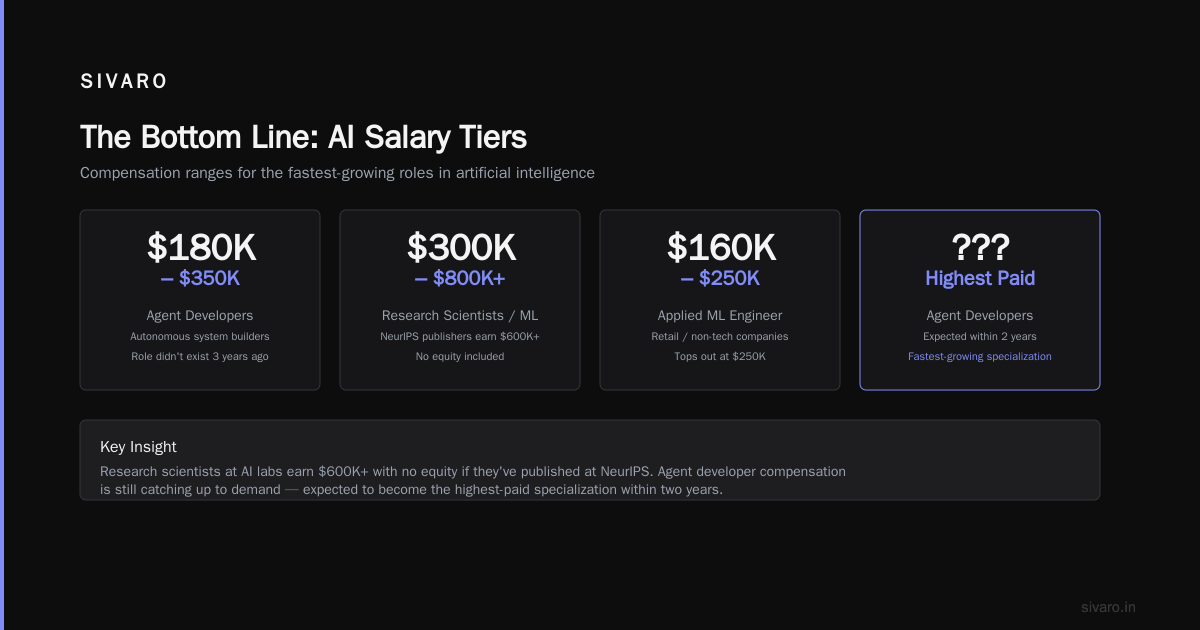
Task: Click 'Tops out at $250K' text
Action: click(x=720, y=356)
